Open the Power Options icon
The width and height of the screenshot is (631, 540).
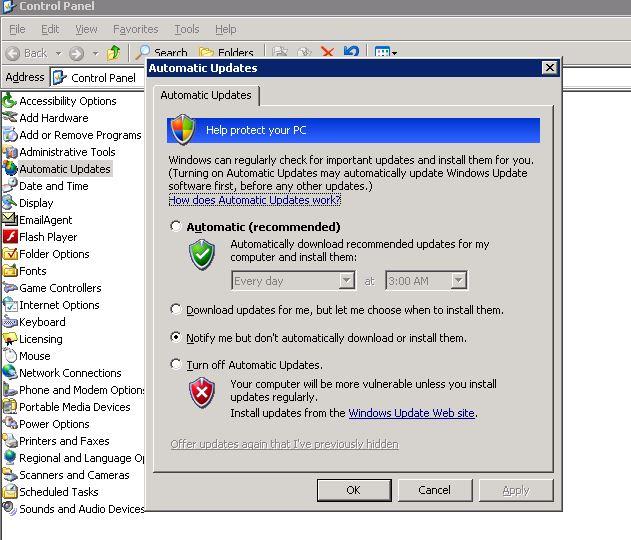9,424
